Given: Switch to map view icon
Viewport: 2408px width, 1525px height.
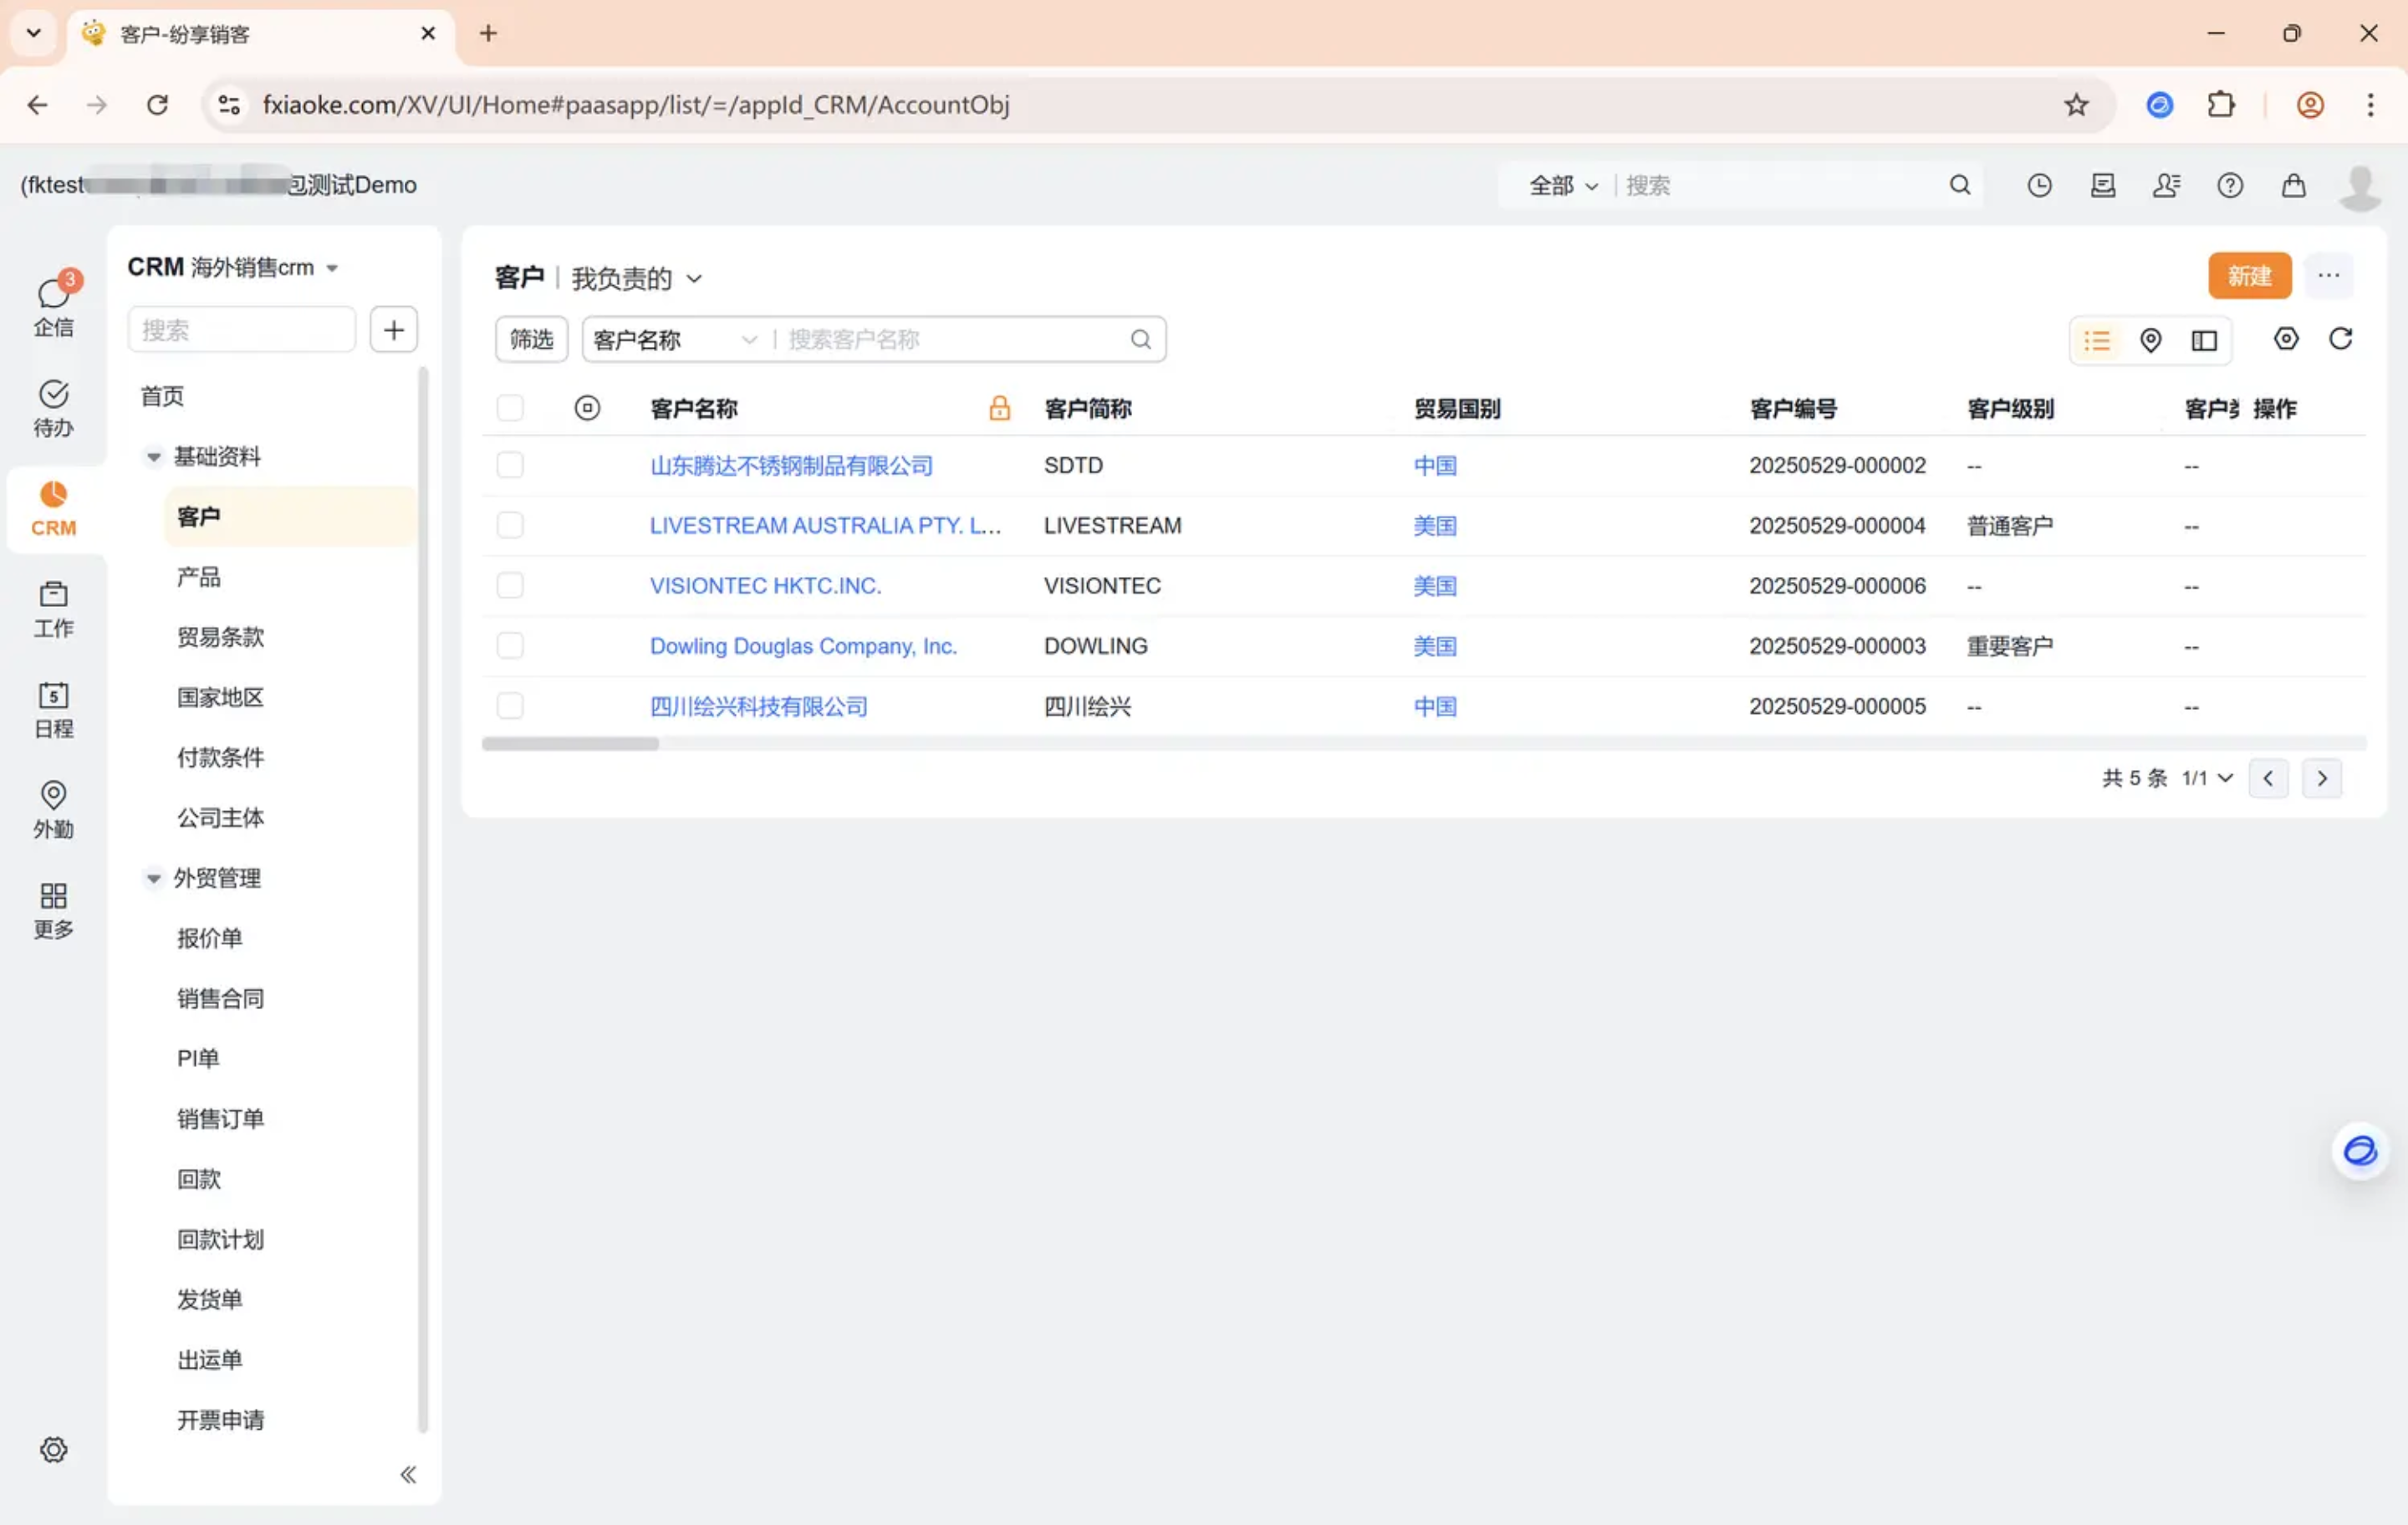Looking at the screenshot, I should (x=2150, y=340).
